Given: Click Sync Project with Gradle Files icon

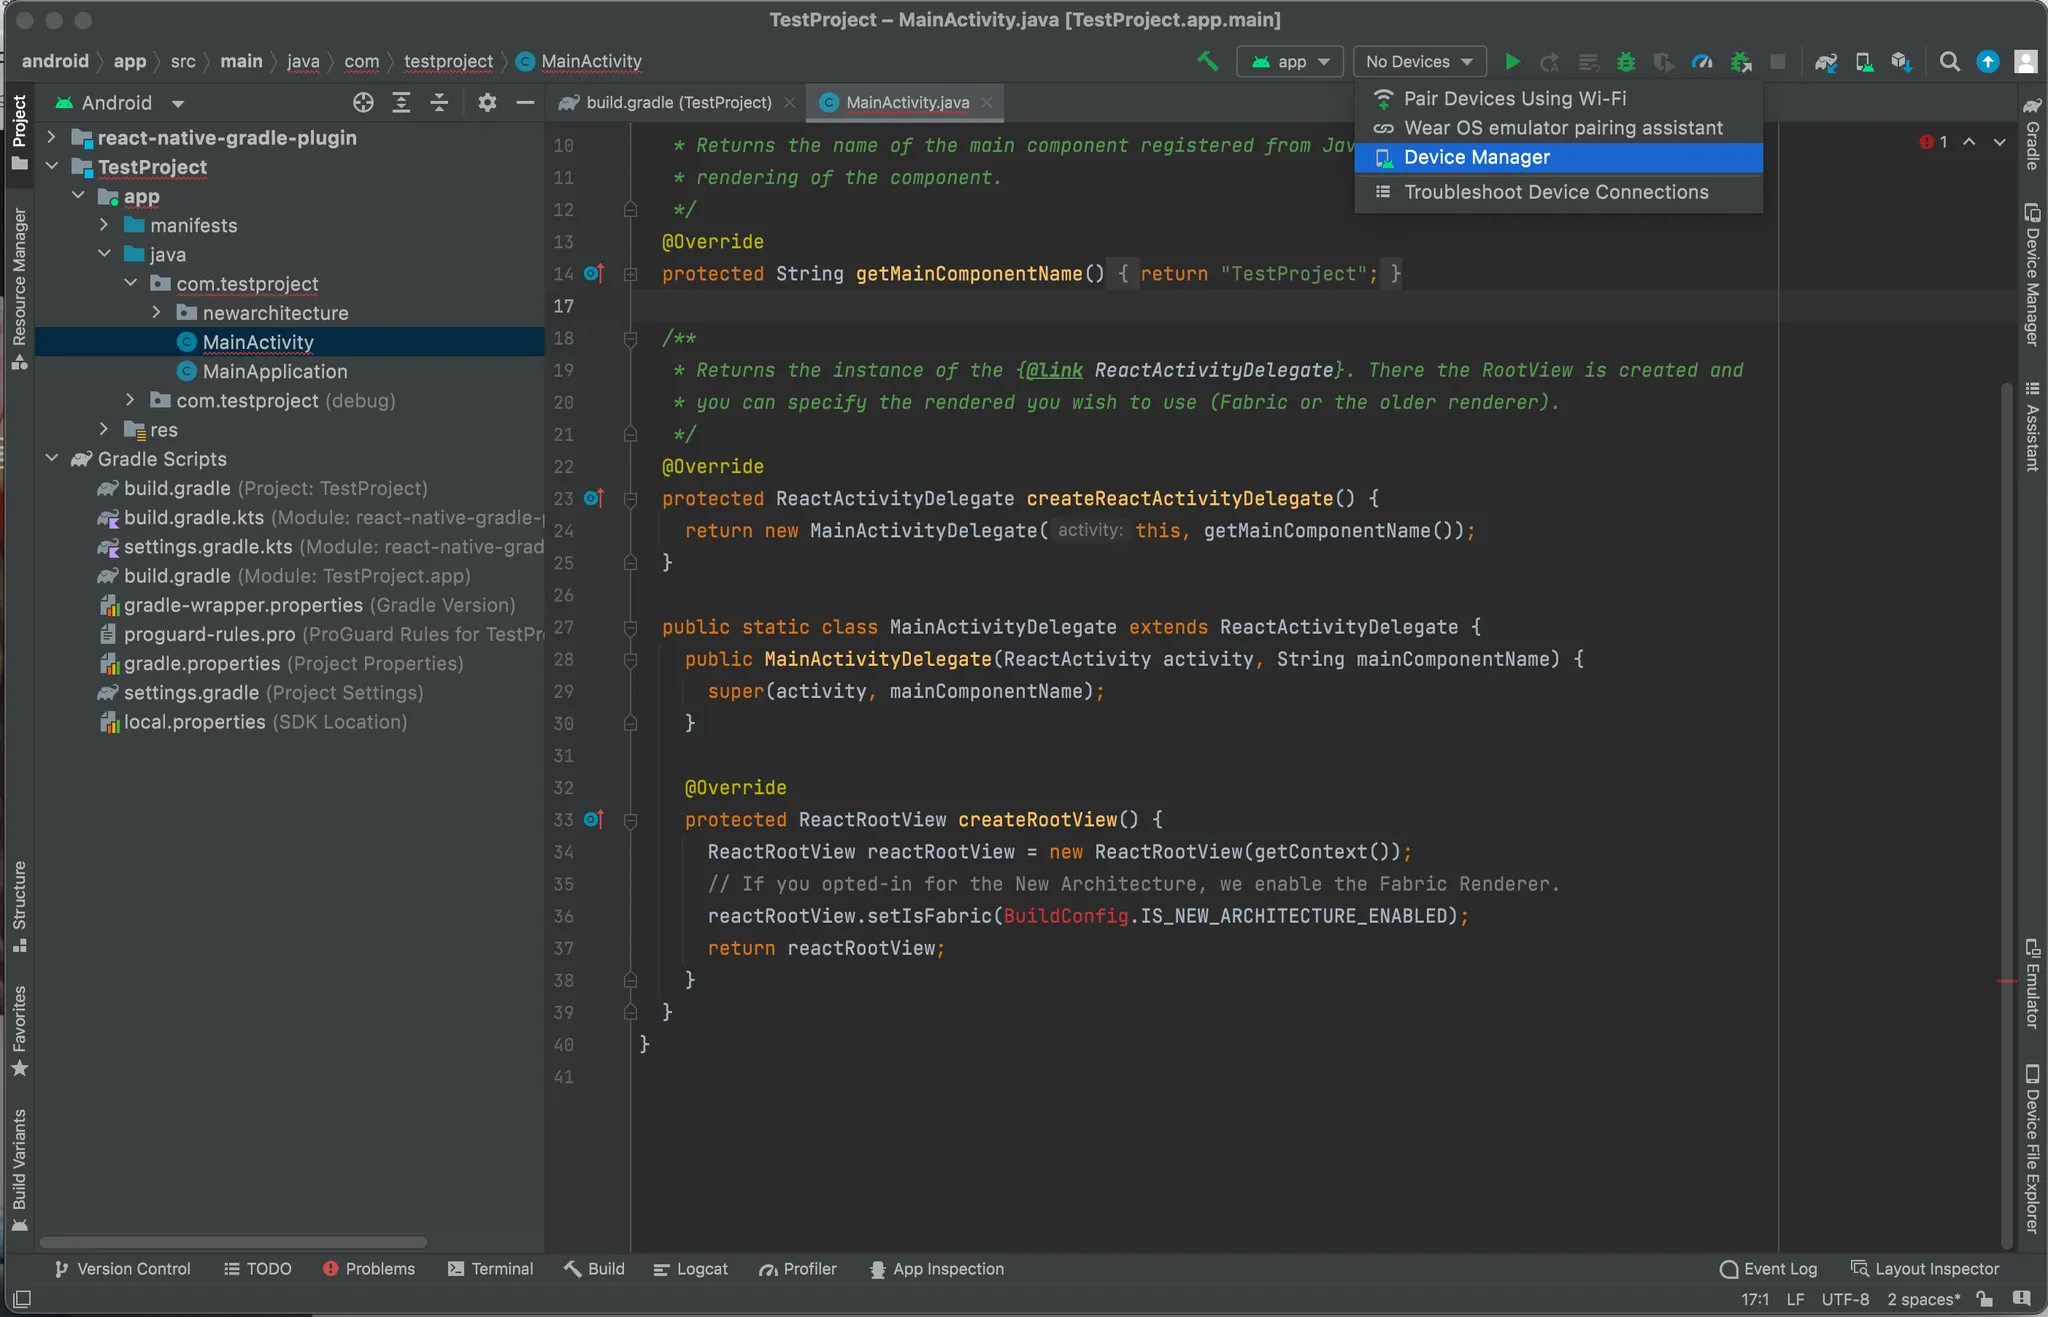Looking at the screenshot, I should 1826,62.
